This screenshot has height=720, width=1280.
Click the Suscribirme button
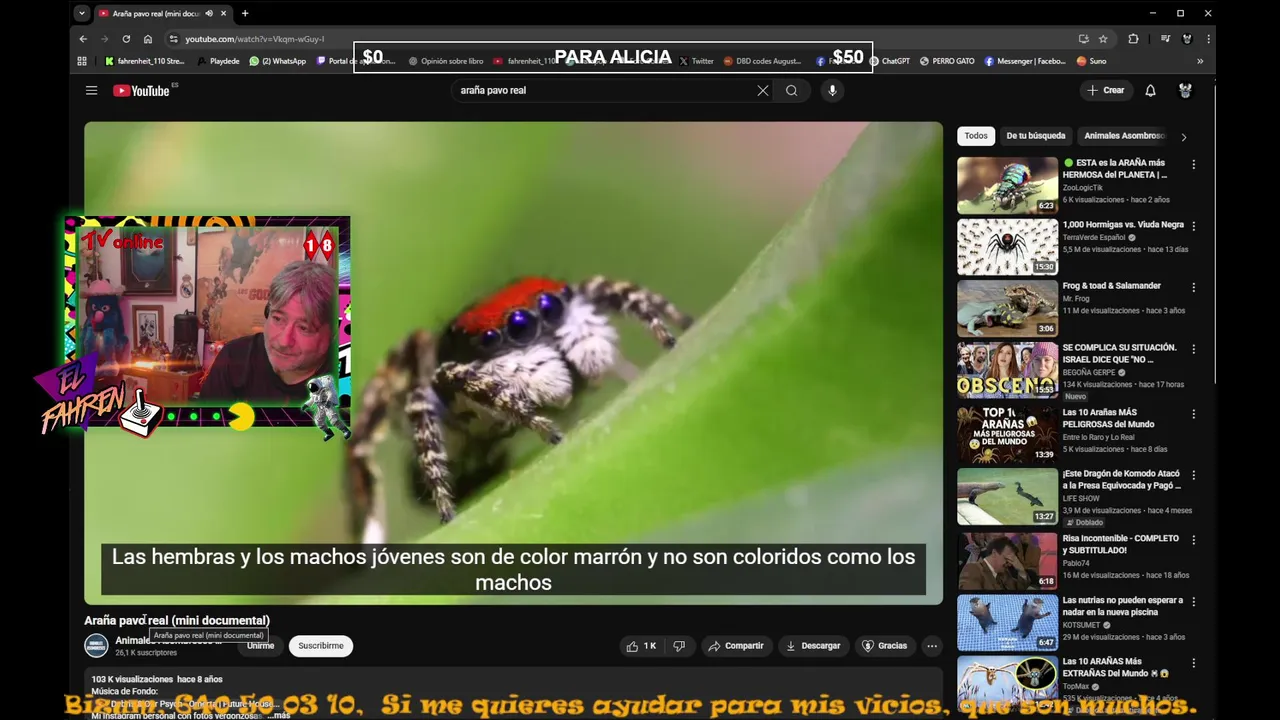click(x=321, y=646)
